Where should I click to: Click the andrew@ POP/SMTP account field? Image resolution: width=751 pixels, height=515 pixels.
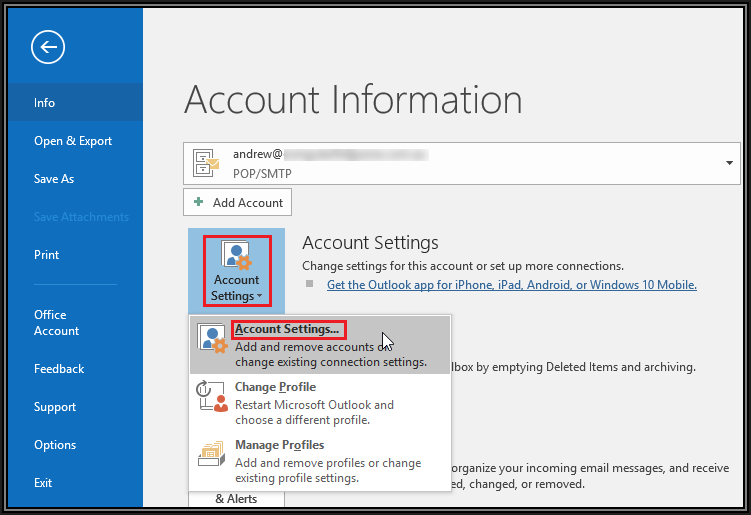pyautogui.click(x=462, y=163)
